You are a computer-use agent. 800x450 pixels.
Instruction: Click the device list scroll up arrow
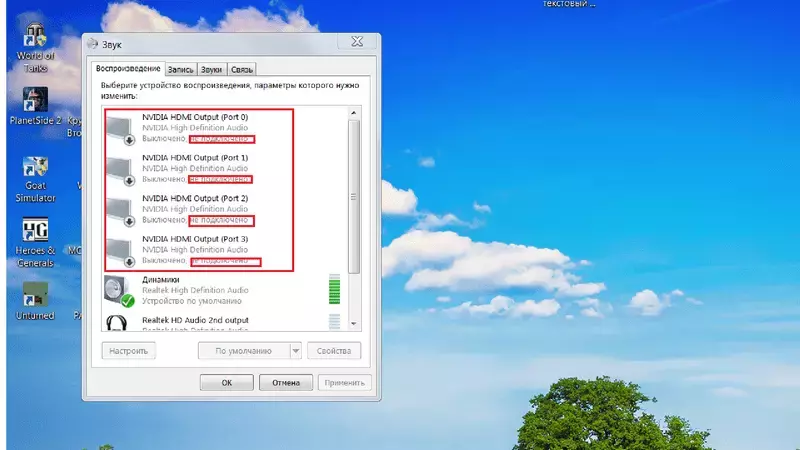[x=354, y=113]
